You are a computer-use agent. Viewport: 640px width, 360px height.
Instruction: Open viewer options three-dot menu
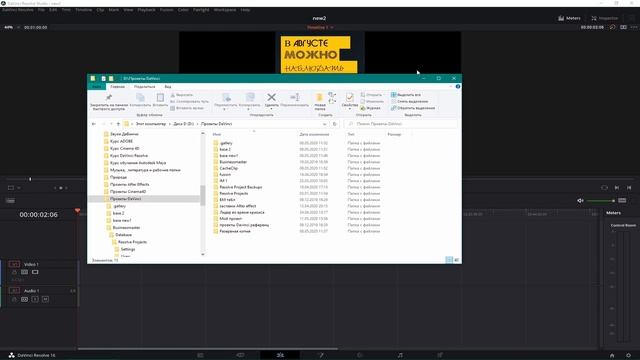pyautogui.click(x=634, y=27)
